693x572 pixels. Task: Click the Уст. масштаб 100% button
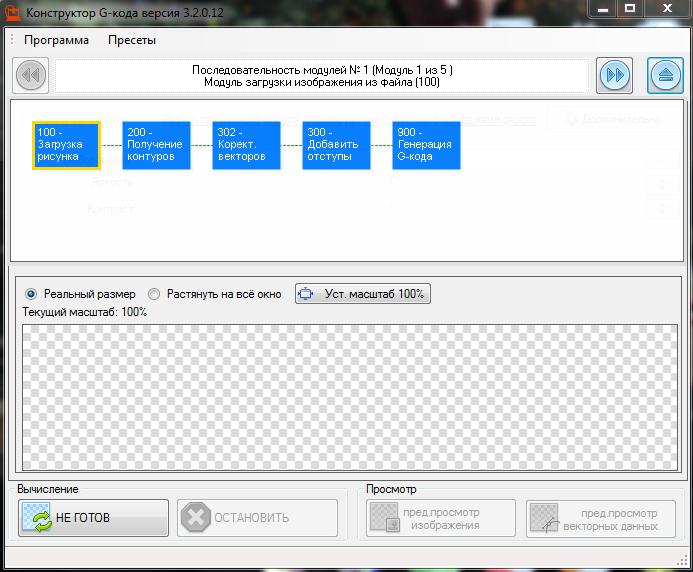(x=363, y=294)
